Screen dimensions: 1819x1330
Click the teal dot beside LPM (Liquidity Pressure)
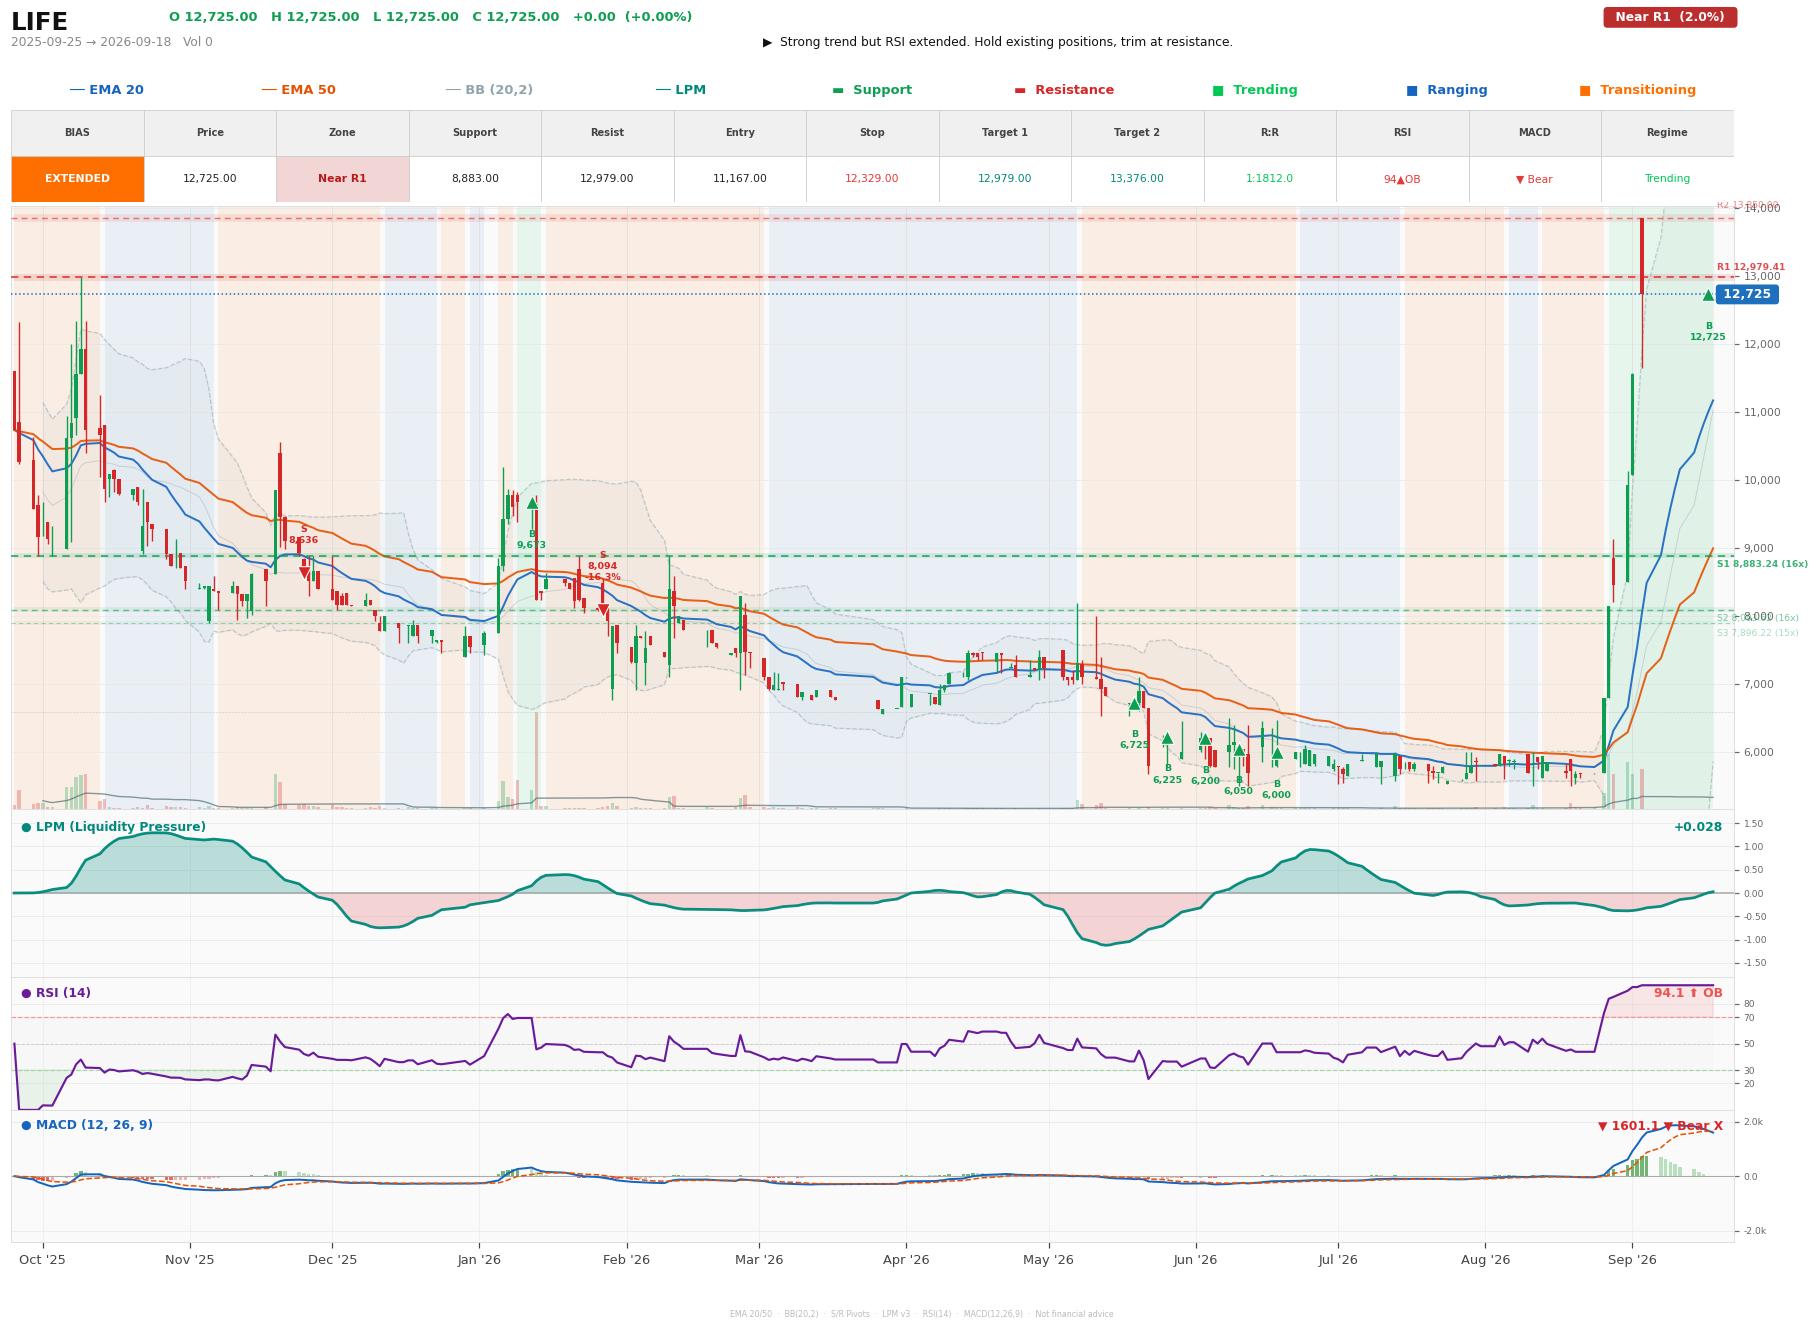point(26,827)
